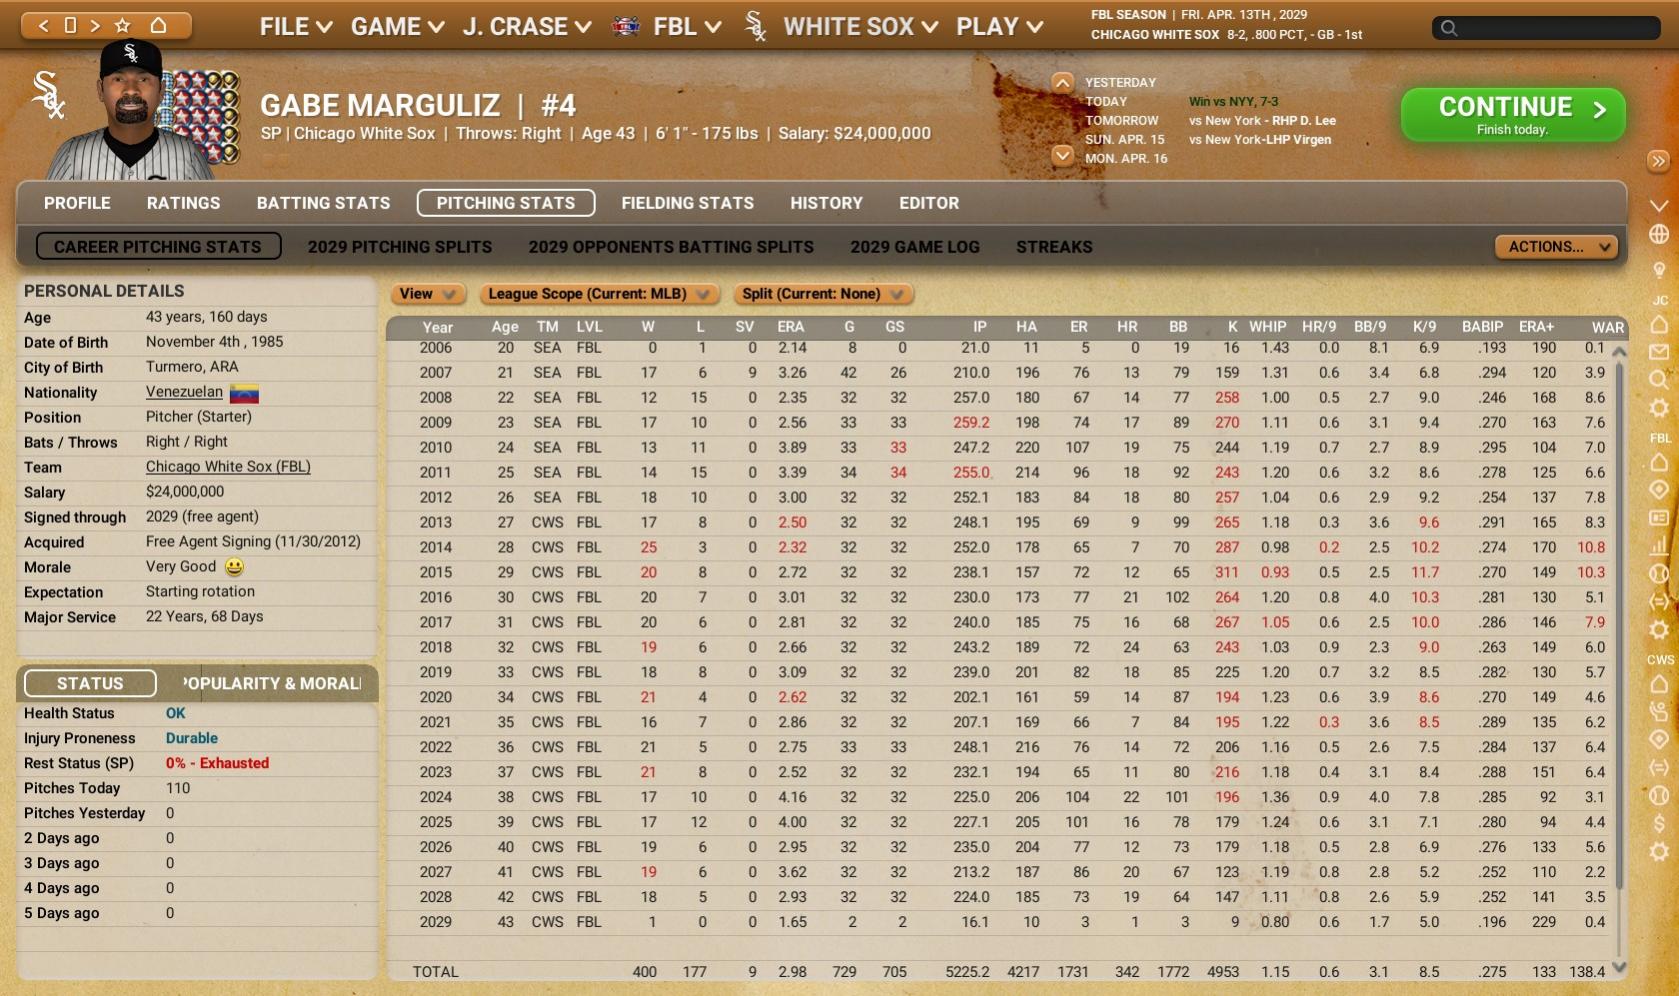Viewport: 1679px width, 996px height.
Task: Click the bar chart icon in the sidebar
Action: click(x=1659, y=546)
